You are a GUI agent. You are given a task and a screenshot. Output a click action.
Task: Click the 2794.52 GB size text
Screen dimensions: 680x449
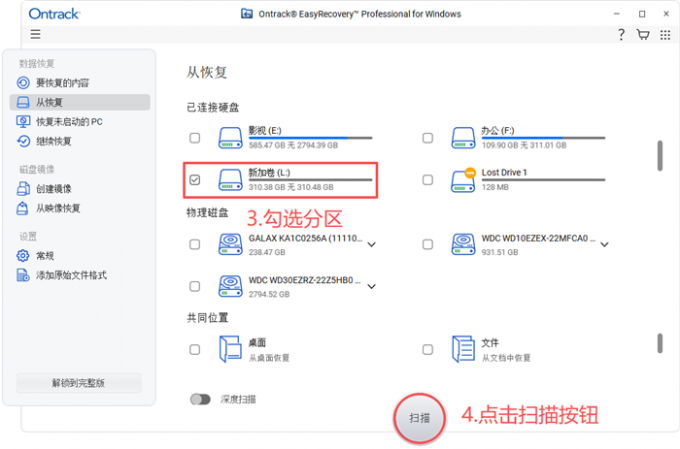269,294
